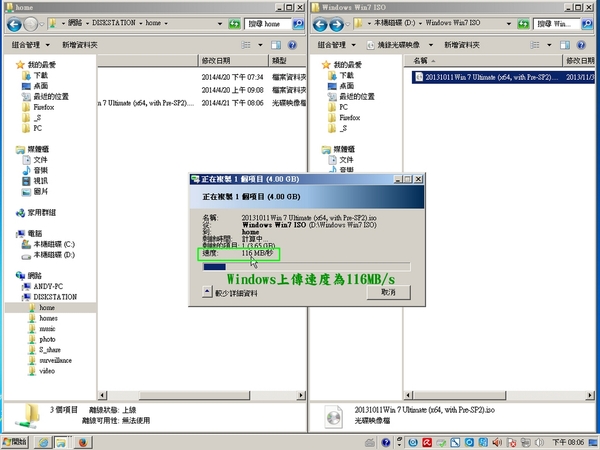Select 下載 in home window favorites

click(x=41, y=75)
